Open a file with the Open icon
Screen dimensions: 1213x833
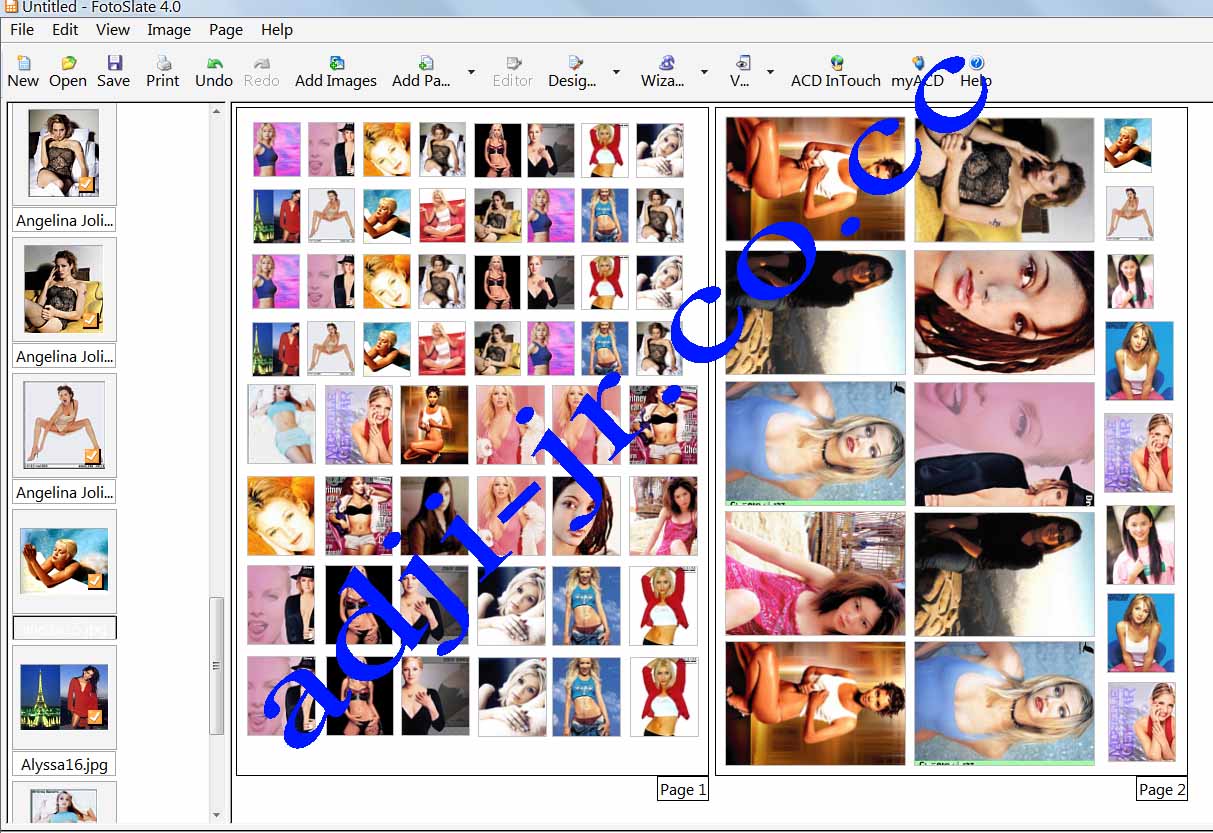coord(68,72)
